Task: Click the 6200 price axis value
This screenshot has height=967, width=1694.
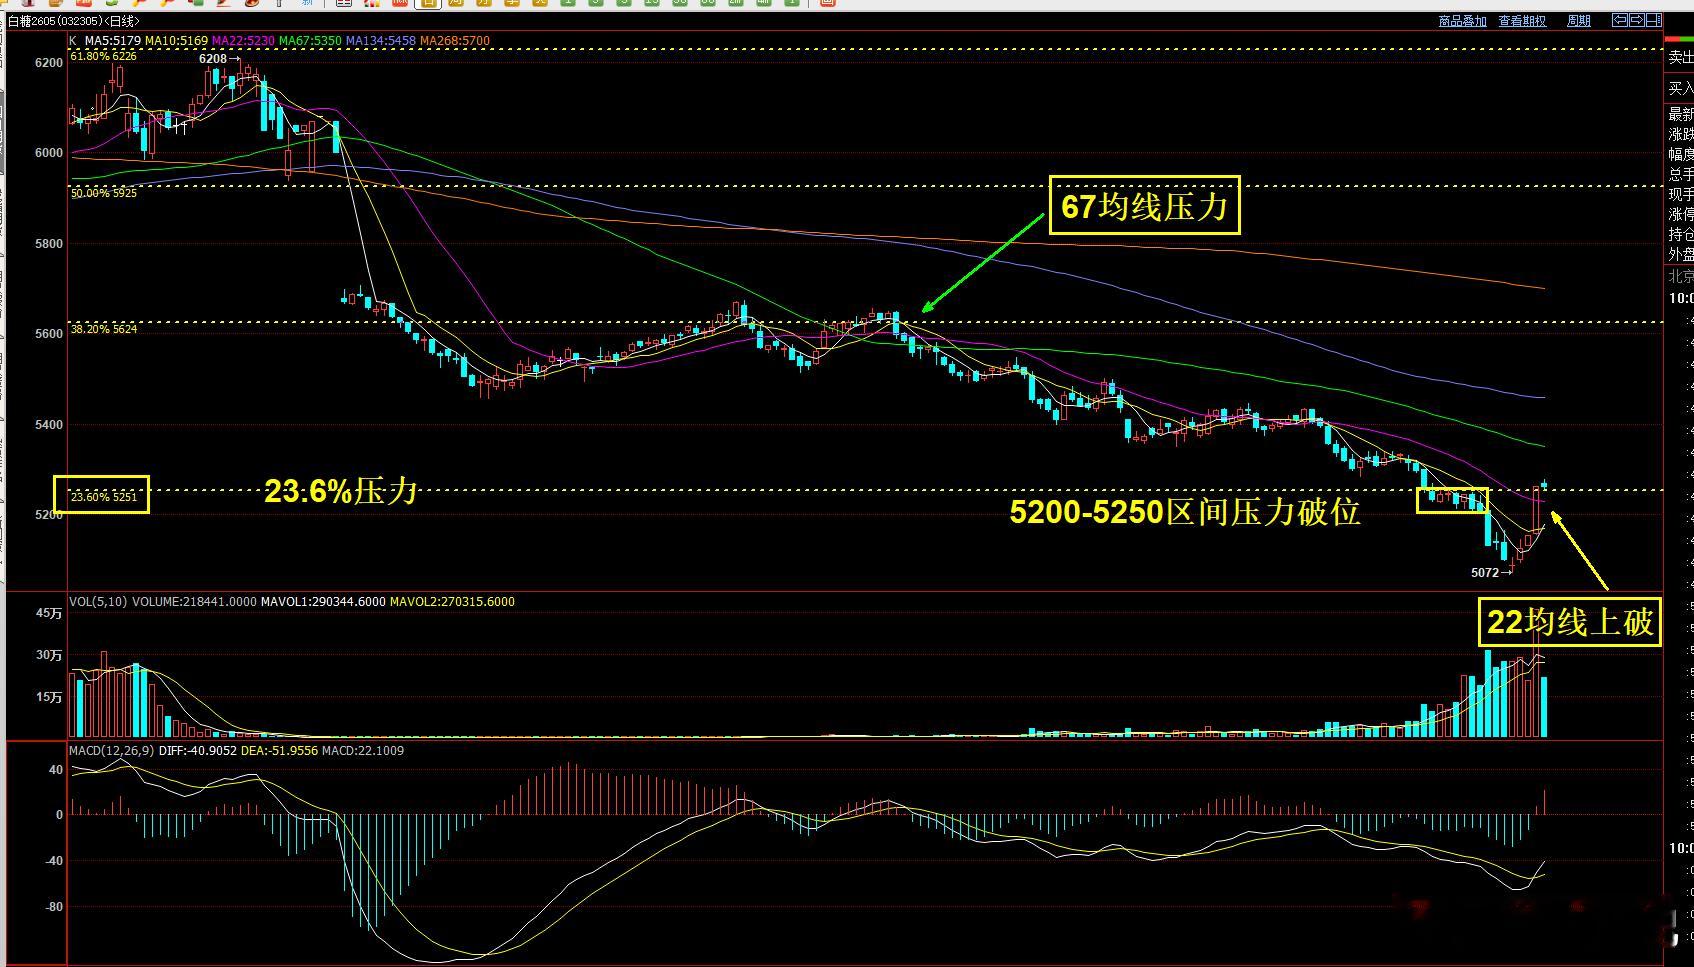Action: point(49,63)
